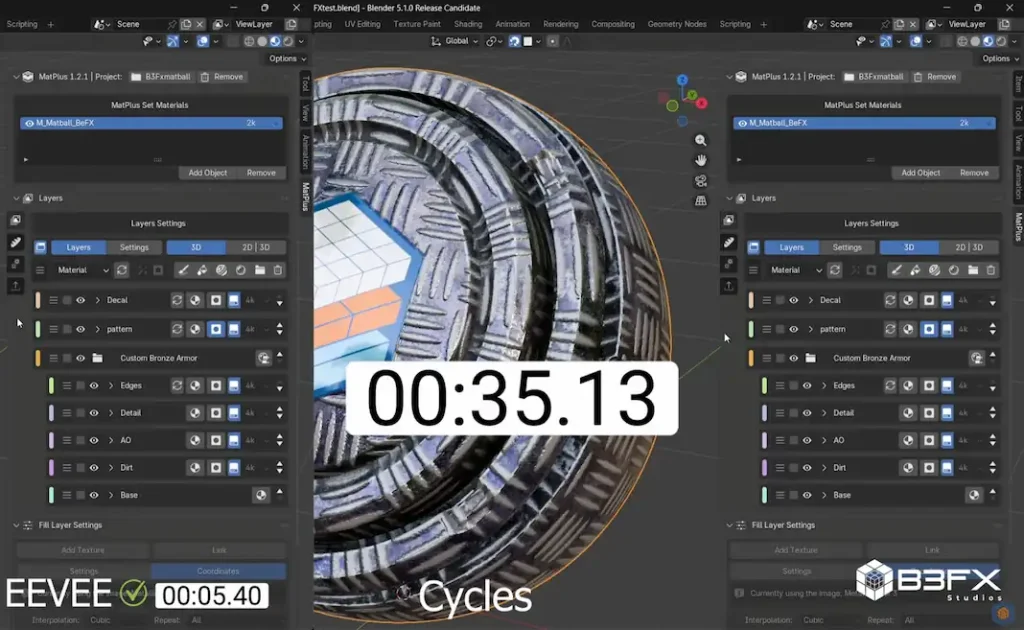This screenshot has width=1024, height=630.
Task: Open the Global transform orientation dropdown
Action: [x=456, y=41]
